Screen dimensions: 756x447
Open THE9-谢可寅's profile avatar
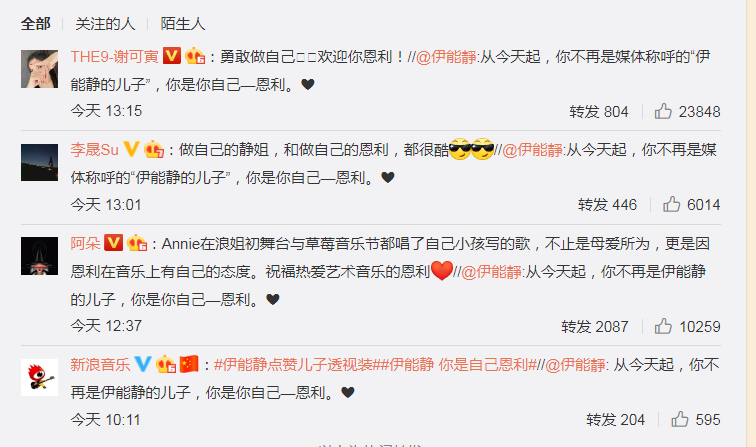pyautogui.click(x=40, y=69)
